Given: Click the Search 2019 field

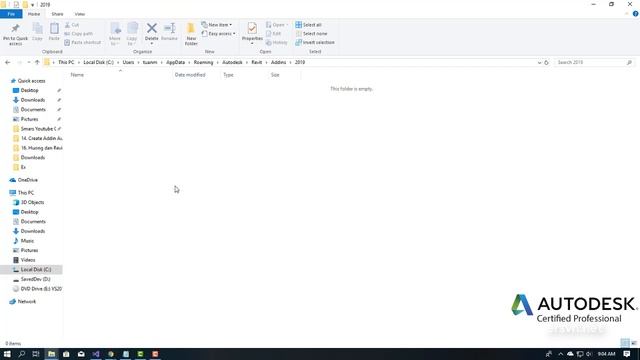Looking at the screenshot, I should [x=593, y=62].
